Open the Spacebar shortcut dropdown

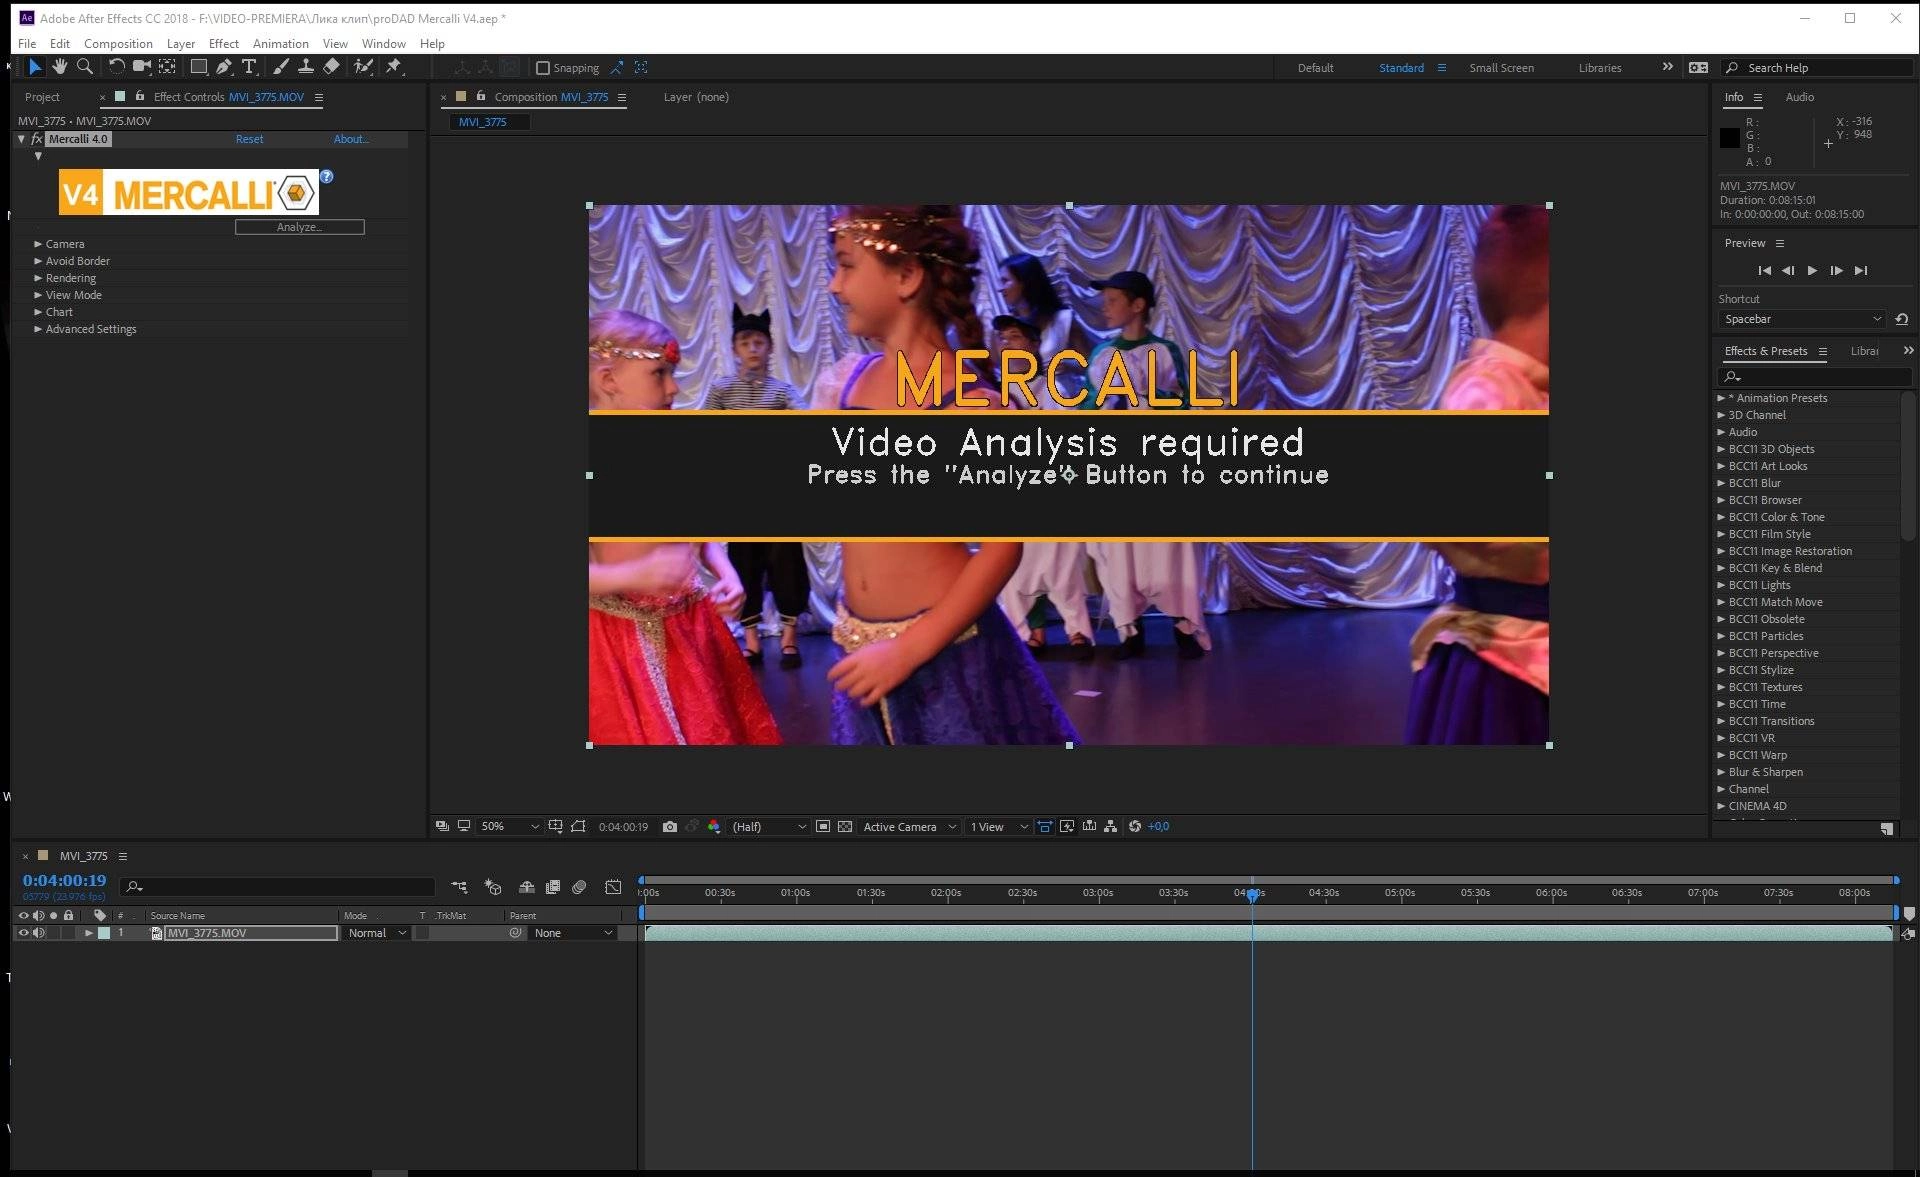pos(1803,319)
